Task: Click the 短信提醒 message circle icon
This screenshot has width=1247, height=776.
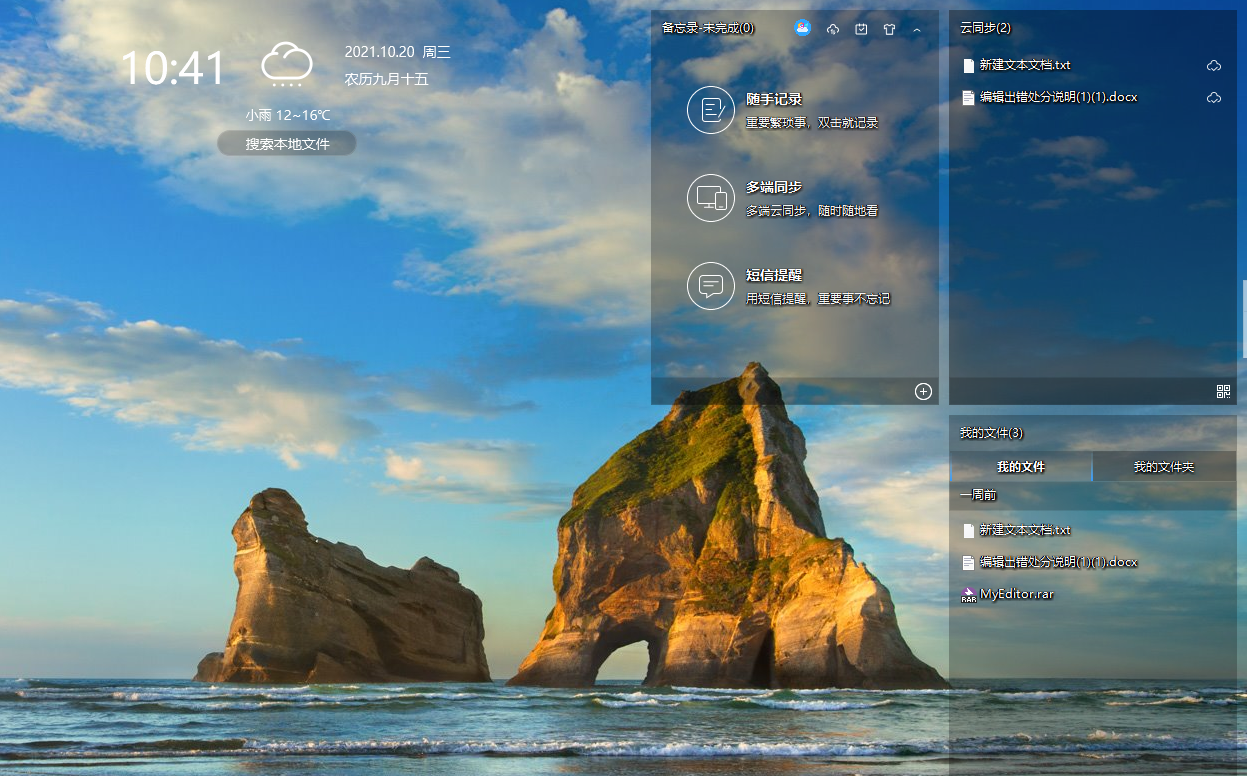Action: 711,286
